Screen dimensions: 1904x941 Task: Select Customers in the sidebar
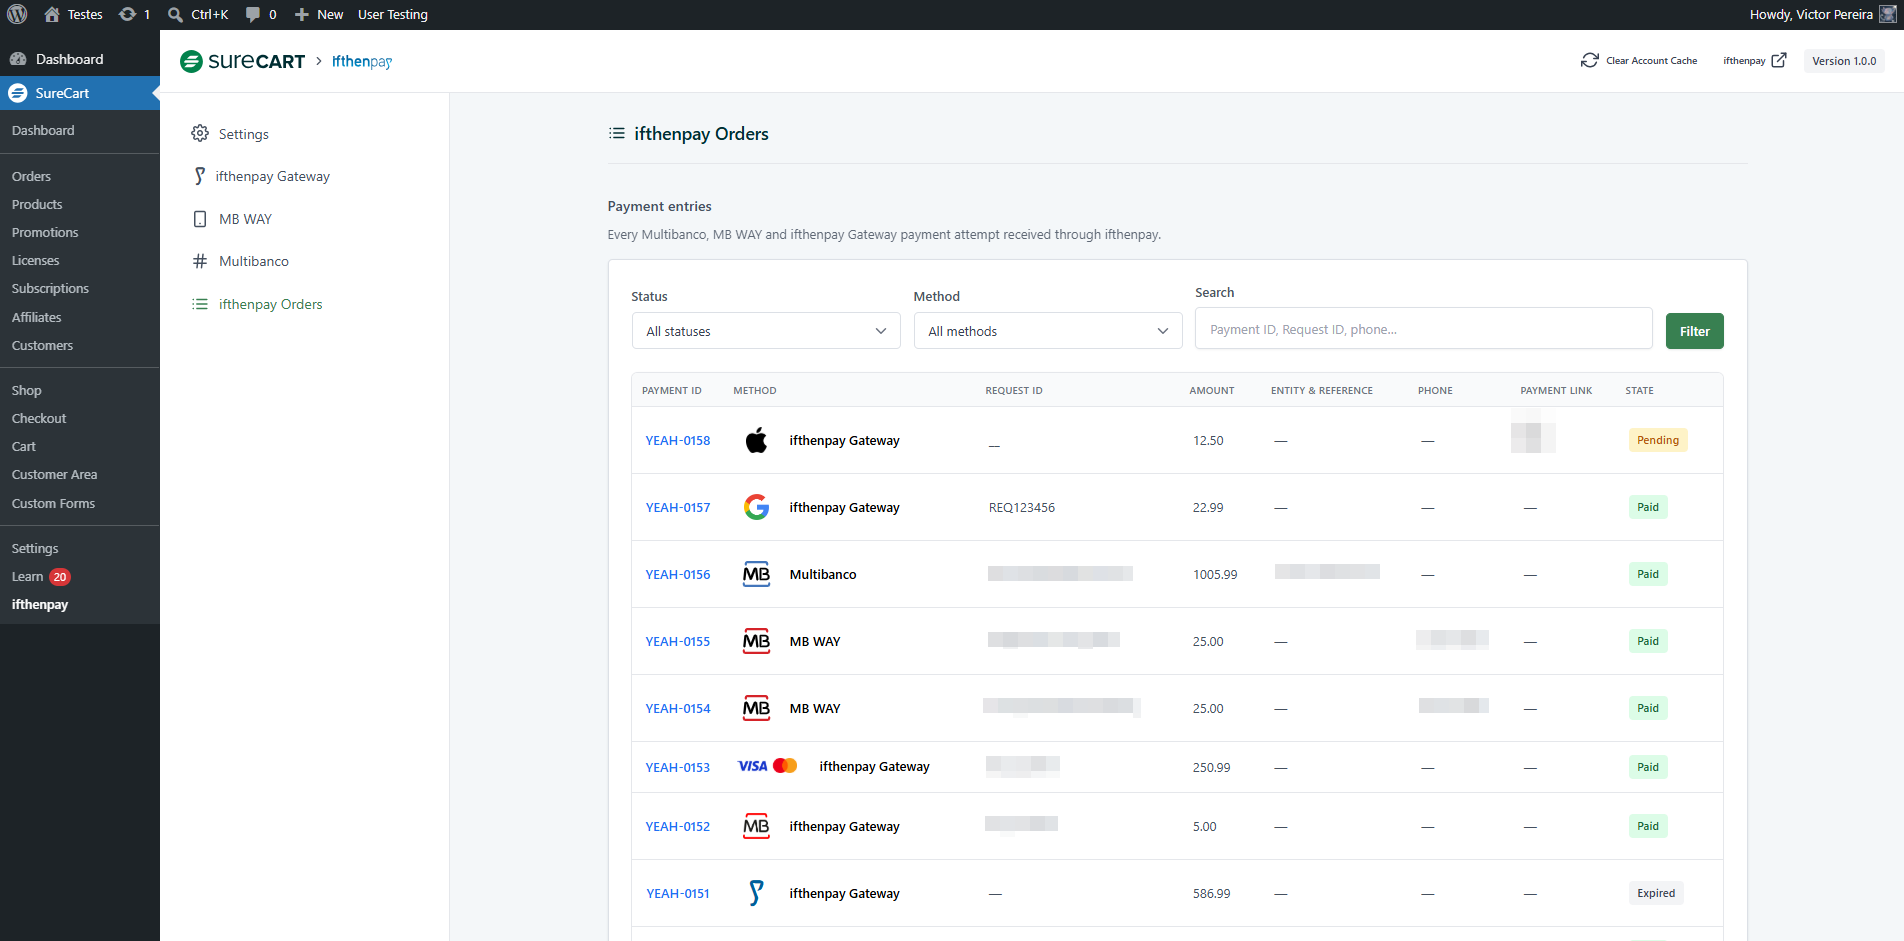(x=42, y=345)
